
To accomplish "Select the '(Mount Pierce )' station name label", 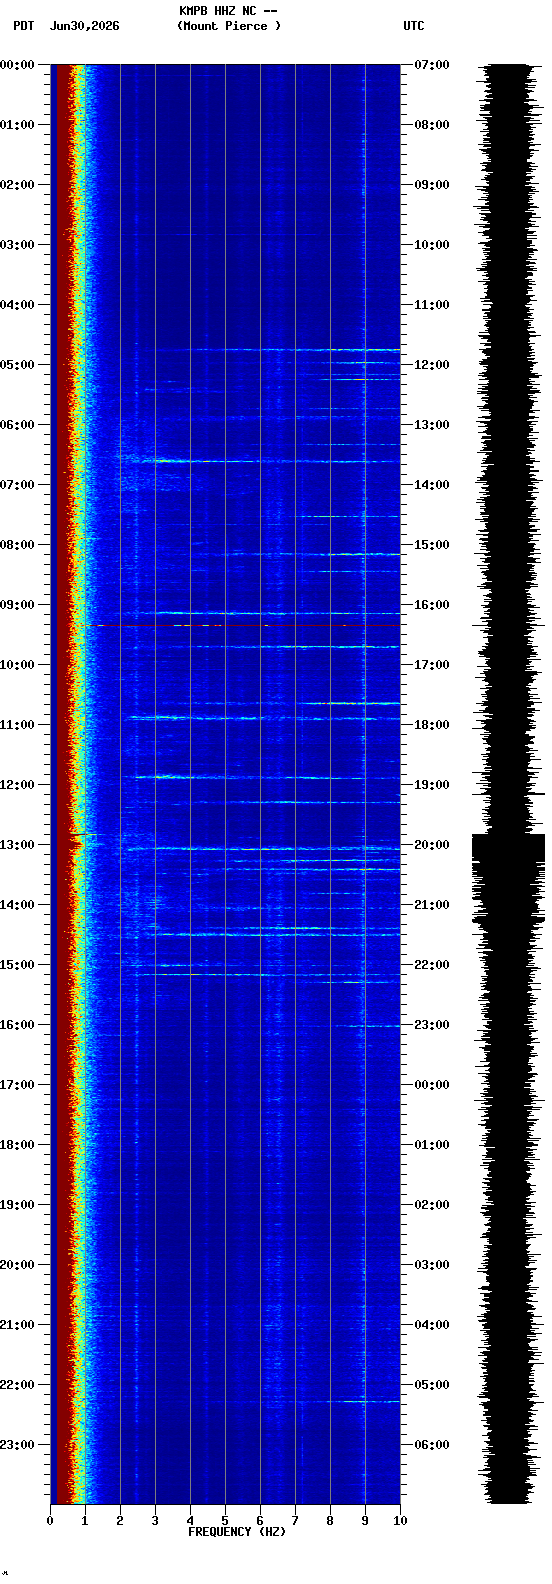I will [x=229, y=26].
